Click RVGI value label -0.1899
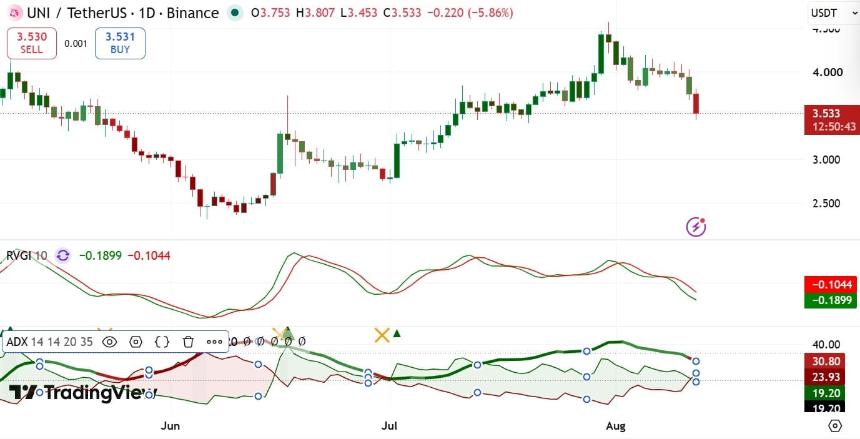860x439 pixels. click(x=831, y=300)
